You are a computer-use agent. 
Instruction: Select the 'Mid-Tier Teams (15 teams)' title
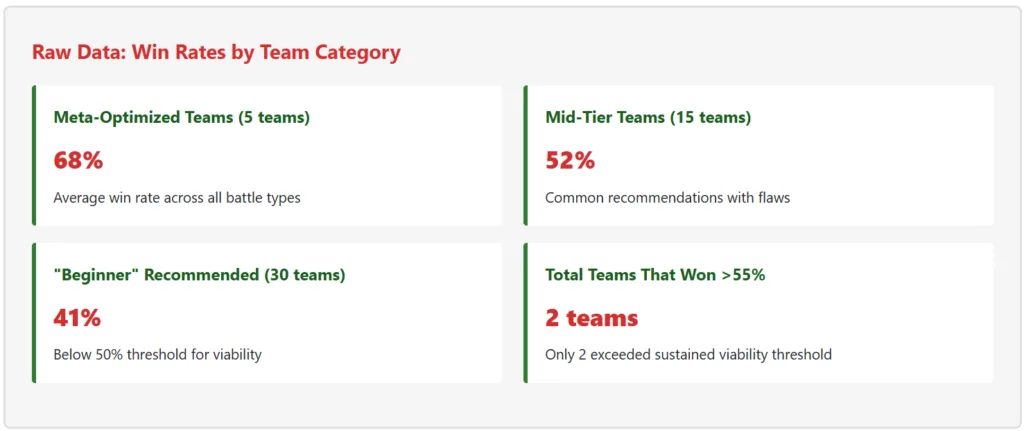[648, 117]
